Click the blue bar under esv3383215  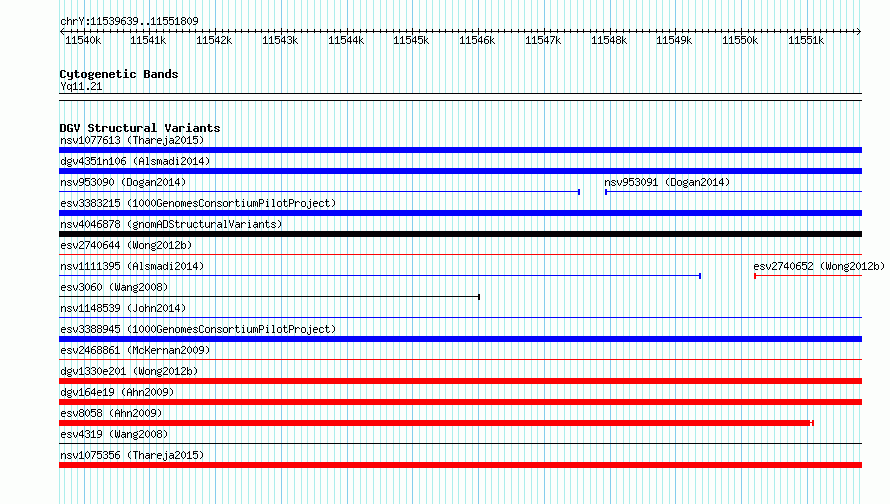tap(460, 213)
